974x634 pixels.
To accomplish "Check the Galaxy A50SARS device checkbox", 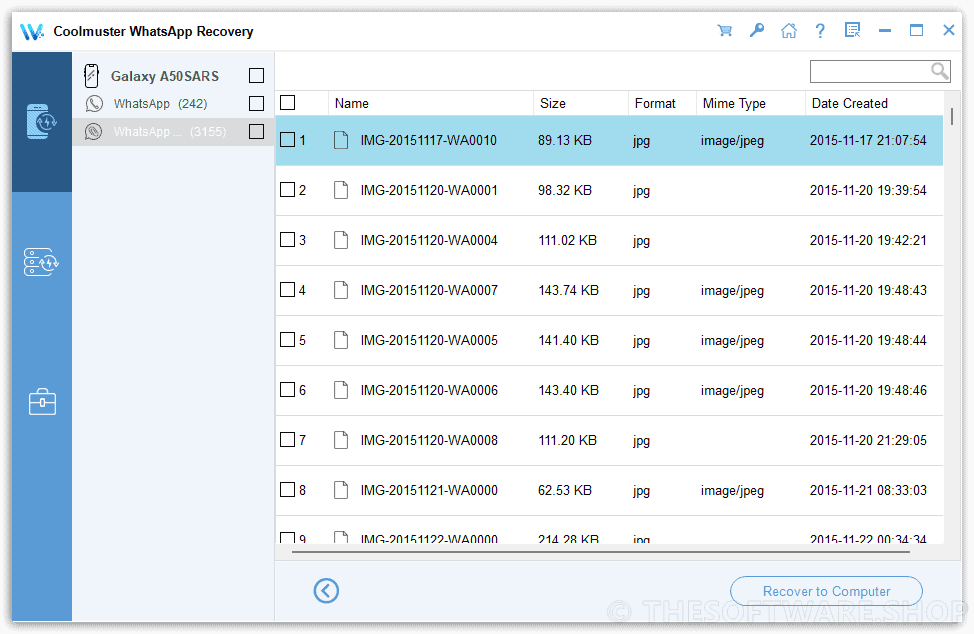I will click(x=257, y=76).
